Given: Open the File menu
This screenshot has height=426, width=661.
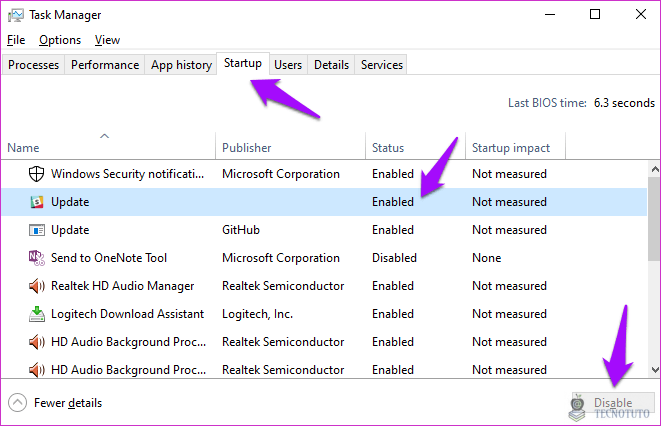Looking at the screenshot, I should tap(16, 40).
